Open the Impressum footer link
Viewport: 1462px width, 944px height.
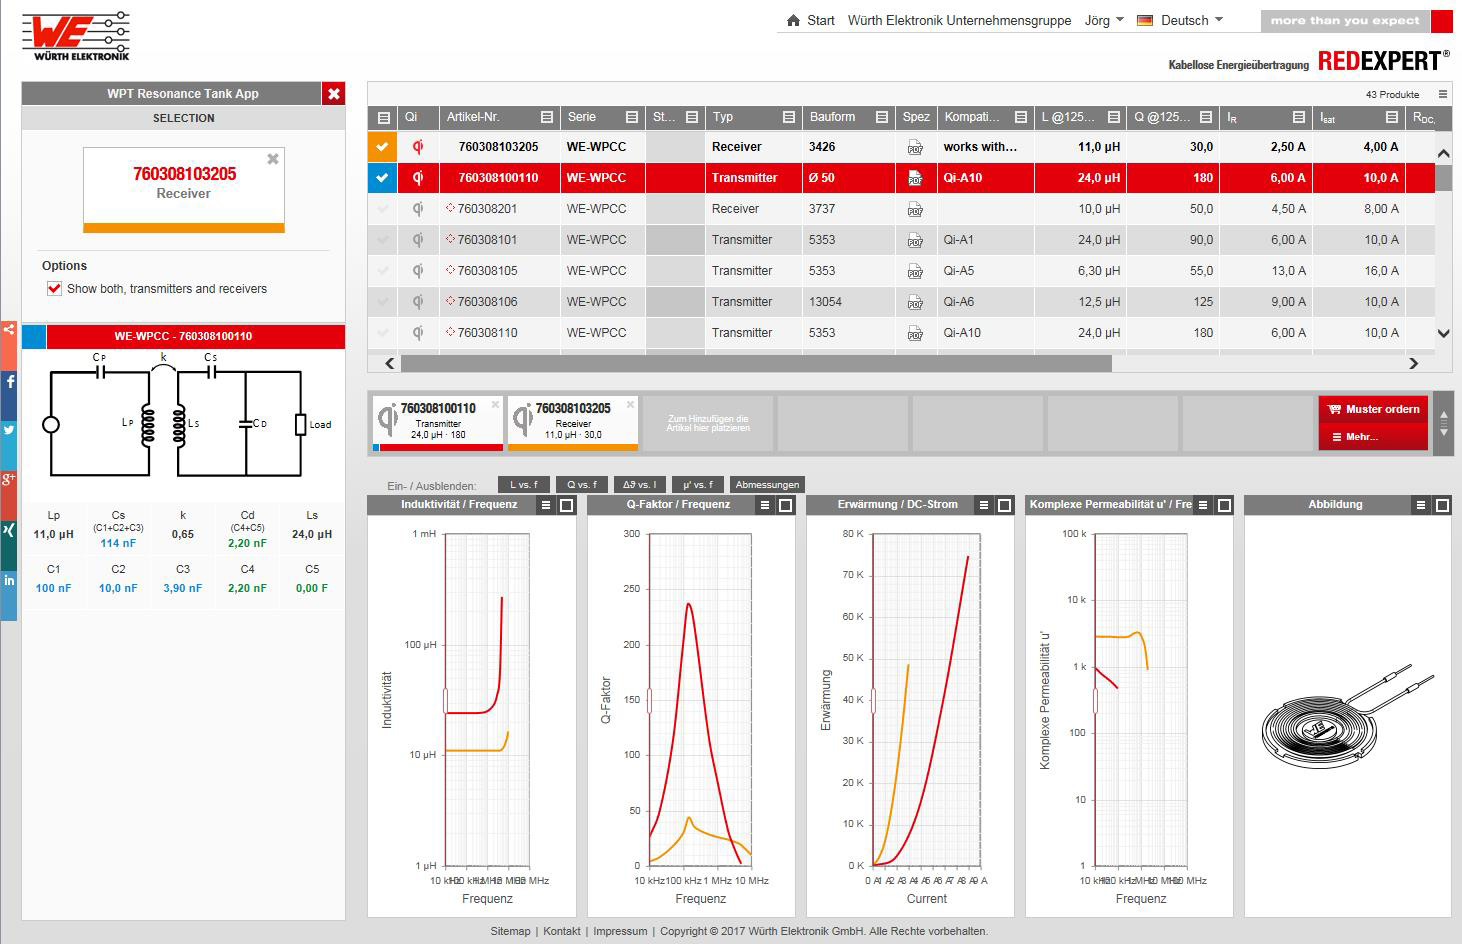620,931
